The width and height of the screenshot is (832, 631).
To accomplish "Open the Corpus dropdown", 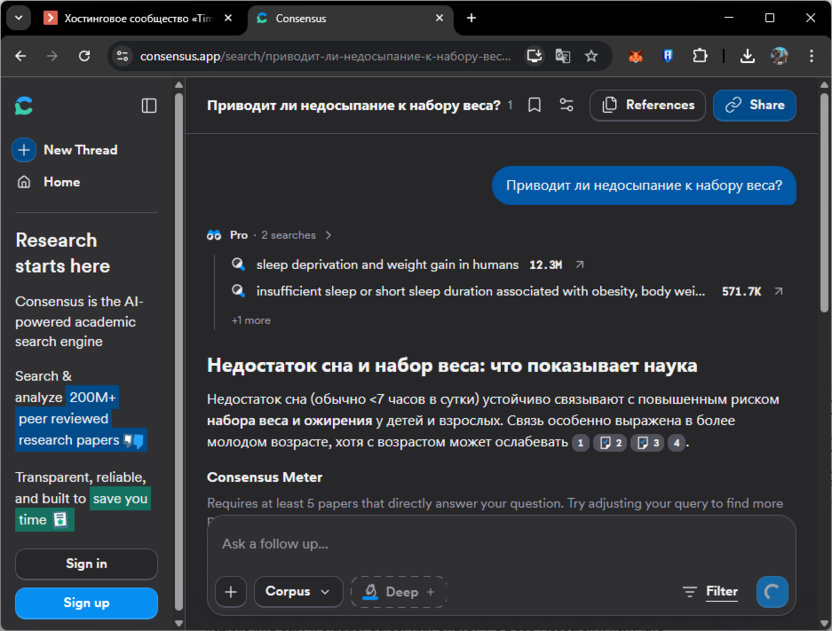I will tap(299, 592).
